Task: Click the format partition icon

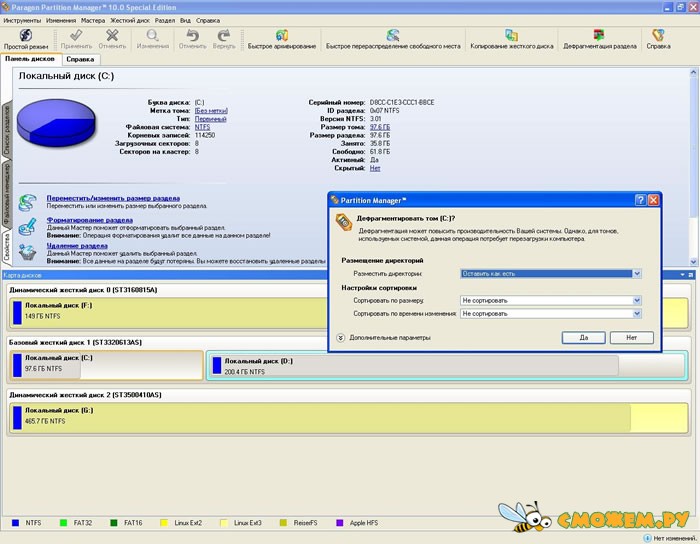Action: click(x=27, y=227)
